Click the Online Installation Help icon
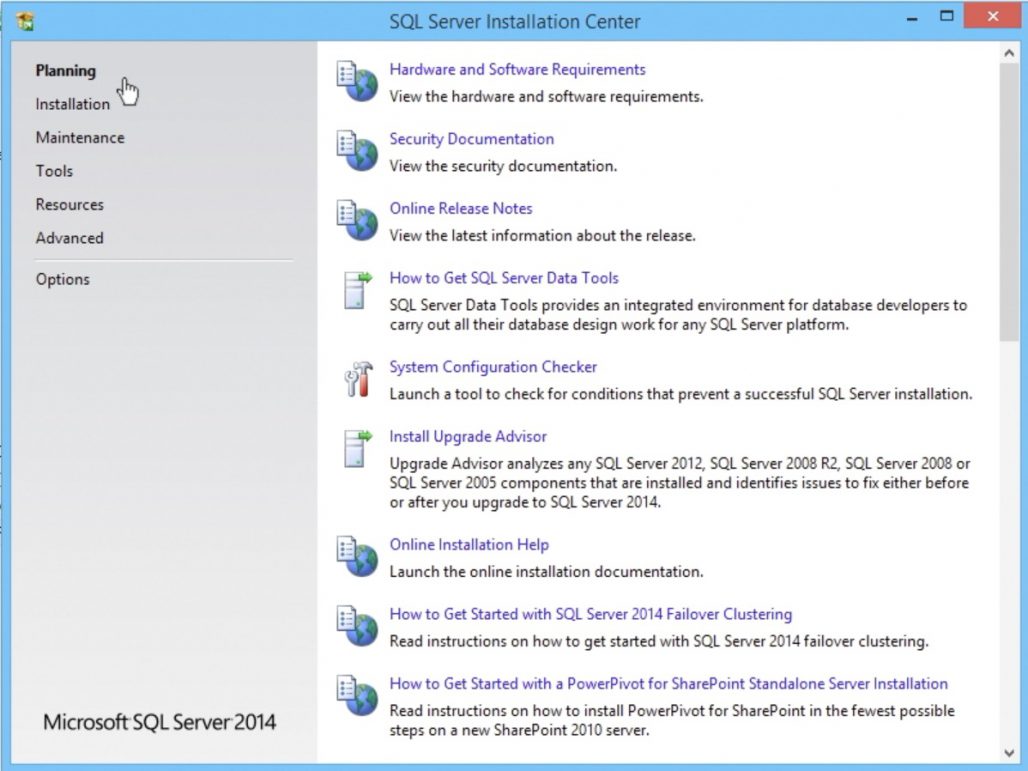Screen dimensions: 1028x771 357,556
